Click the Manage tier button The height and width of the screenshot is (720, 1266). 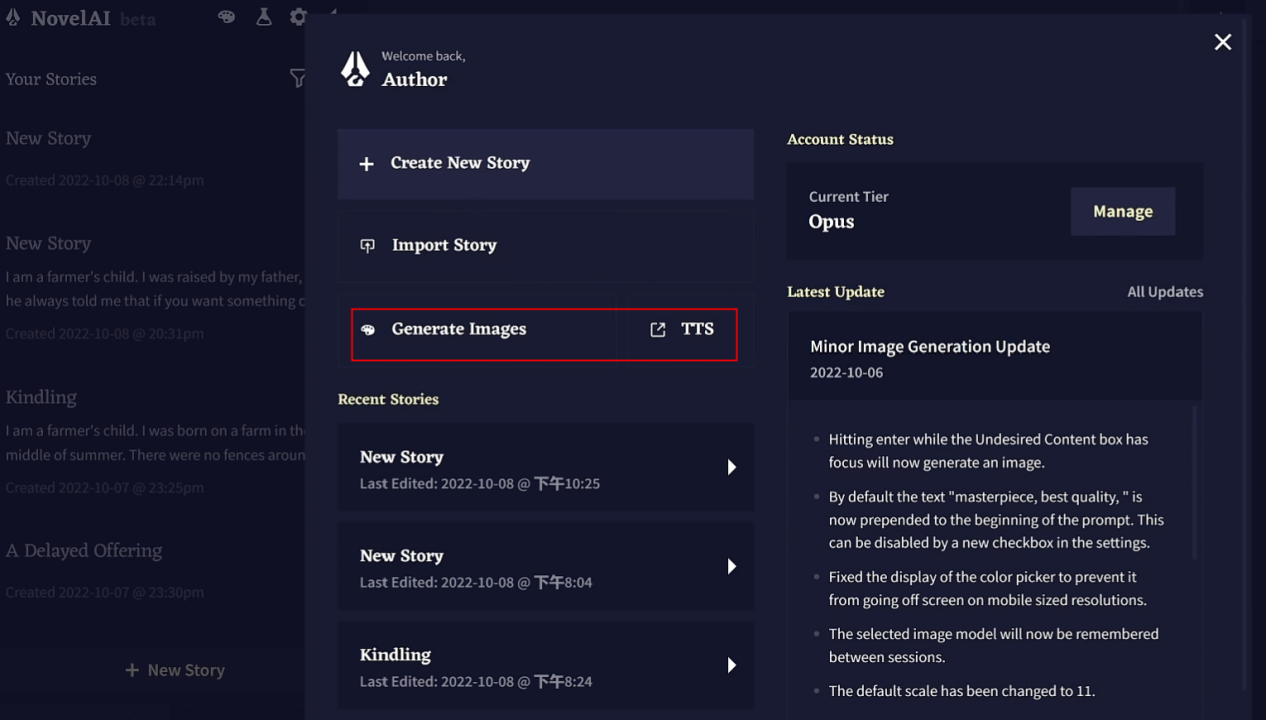1122,212
